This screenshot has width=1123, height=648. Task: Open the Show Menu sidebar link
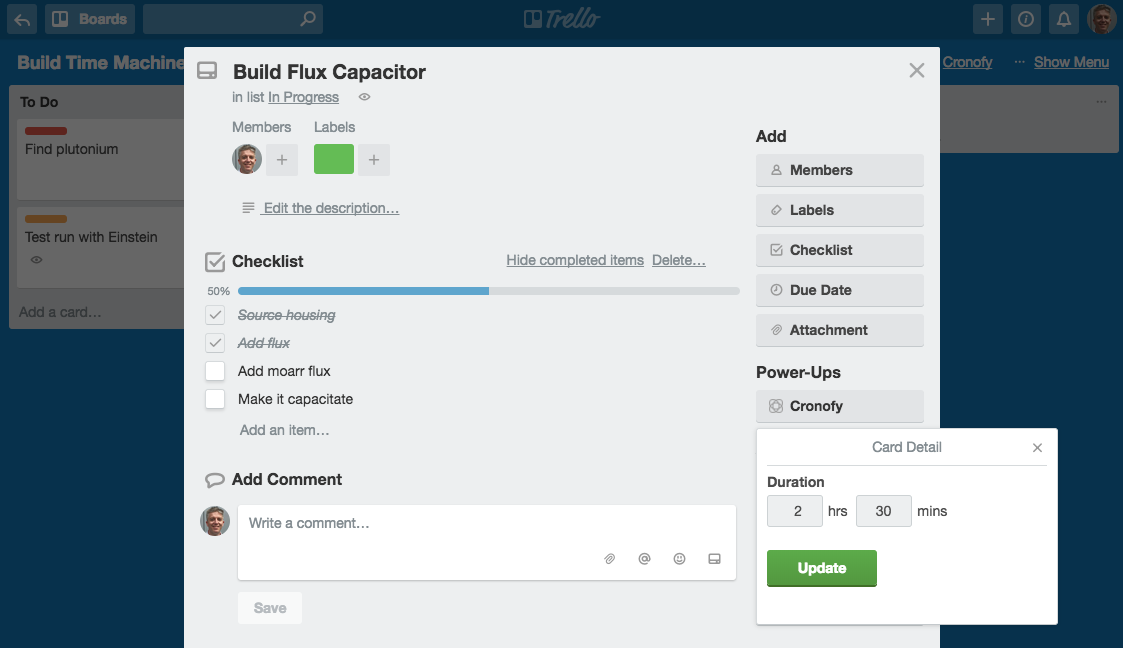pyautogui.click(x=1071, y=62)
